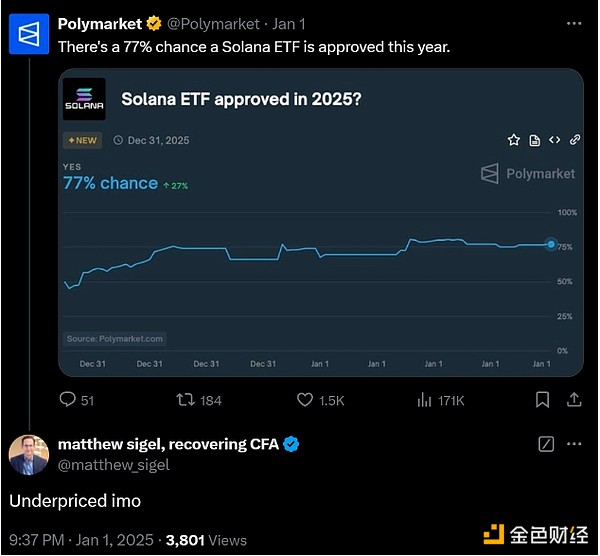Copy the market link using chain icon
600x556 pixels.
click(575, 140)
